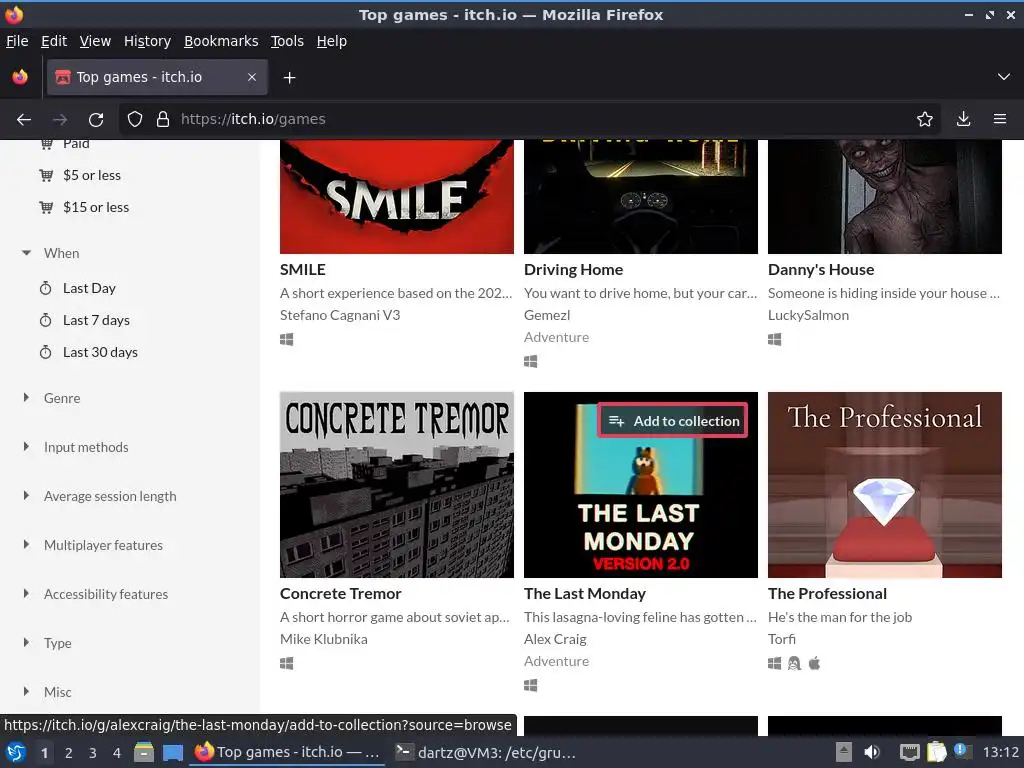Click the macOS icon under The Professional
1024x768 pixels.
click(x=814, y=664)
